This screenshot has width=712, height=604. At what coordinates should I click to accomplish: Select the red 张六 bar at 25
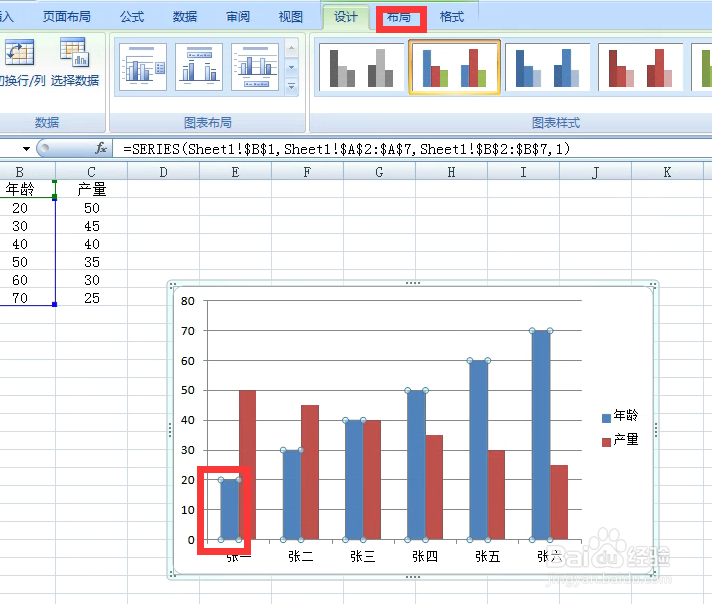pos(559,502)
